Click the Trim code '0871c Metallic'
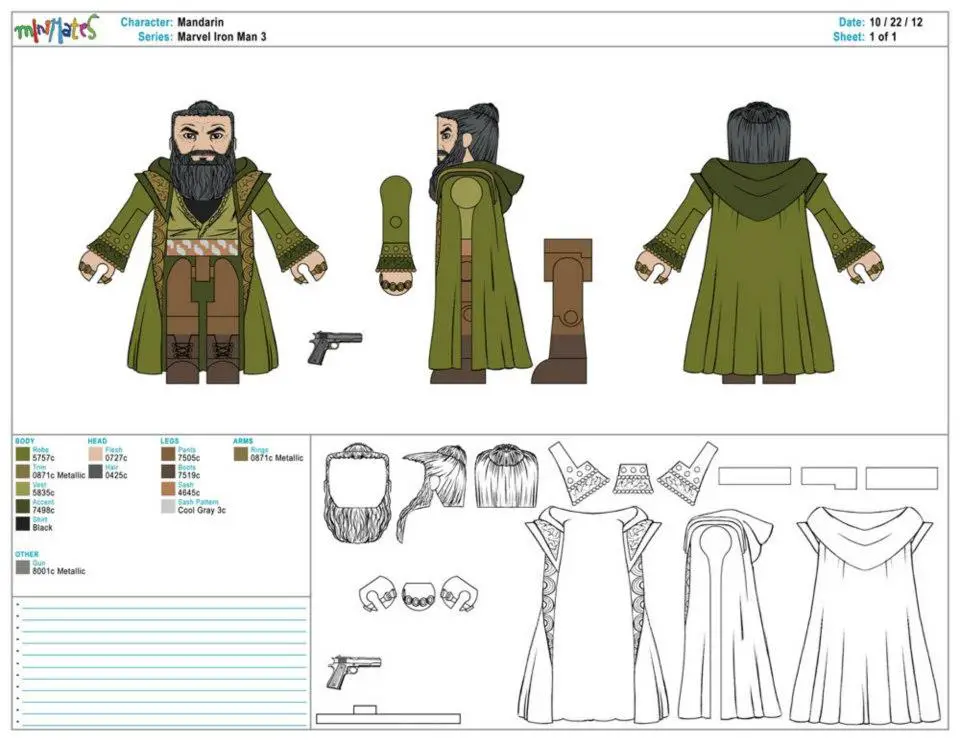This screenshot has width=960, height=741. tap(59, 475)
